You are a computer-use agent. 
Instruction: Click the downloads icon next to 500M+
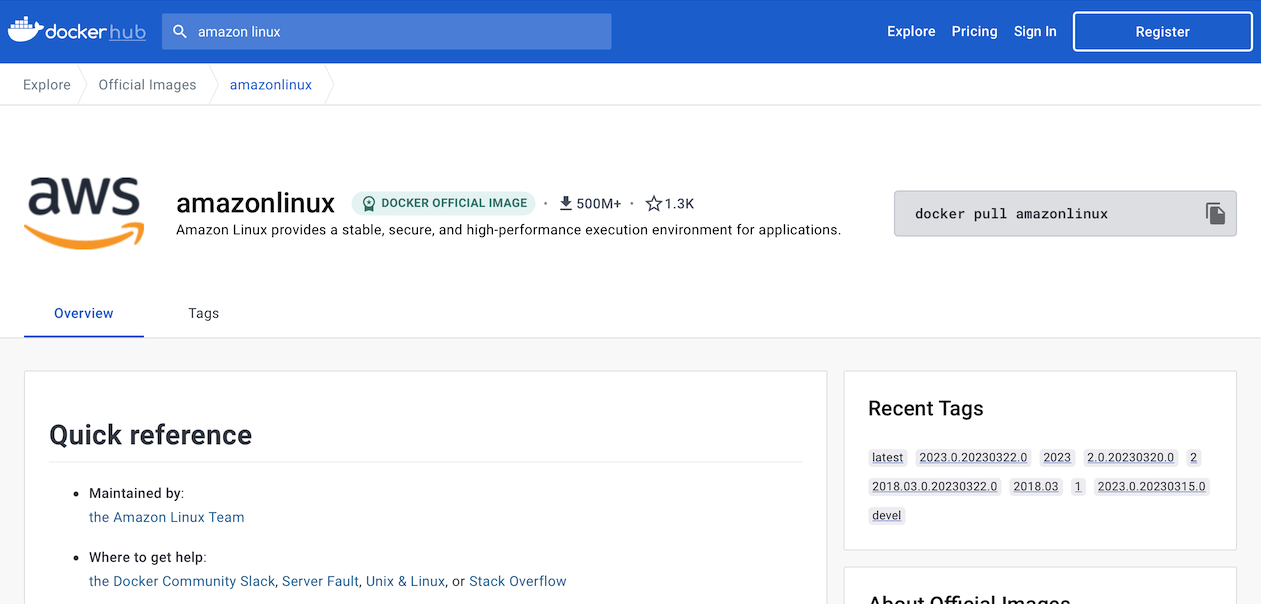pos(566,203)
